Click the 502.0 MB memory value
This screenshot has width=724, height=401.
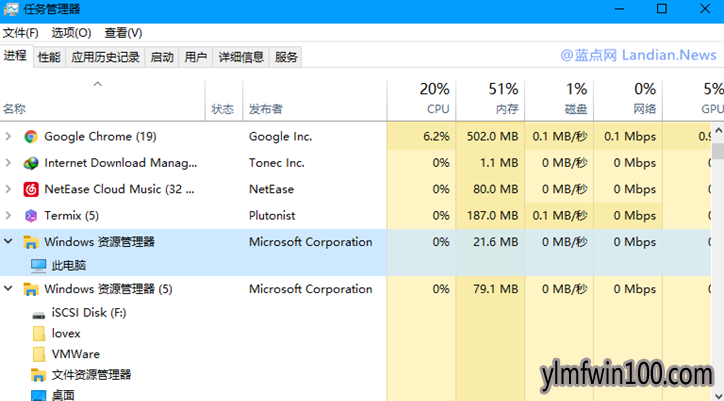point(492,136)
